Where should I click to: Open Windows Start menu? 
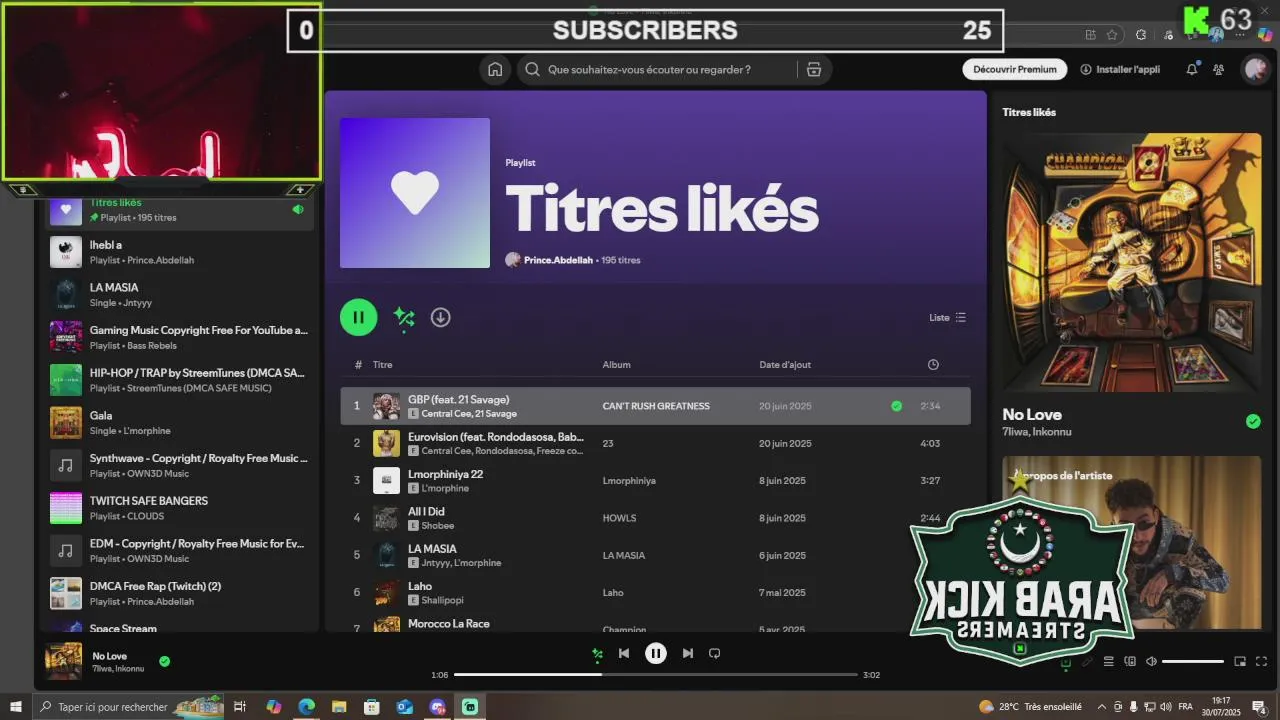click(16, 707)
